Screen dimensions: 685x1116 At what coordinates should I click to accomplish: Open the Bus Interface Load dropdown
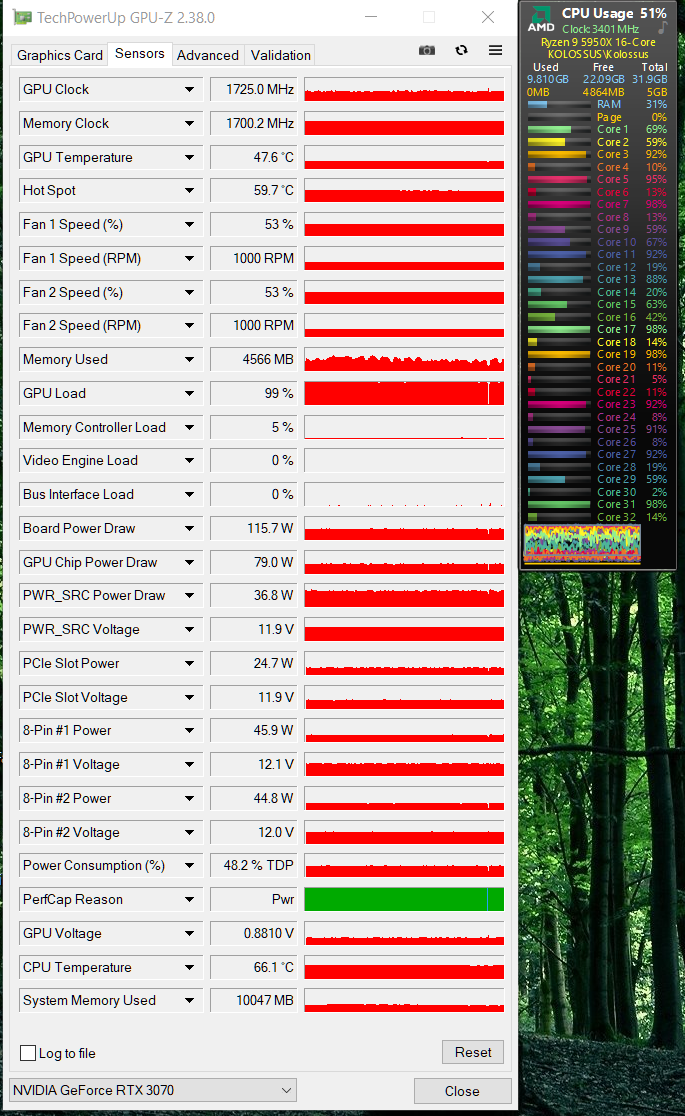pyautogui.click(x=189, y=495)
